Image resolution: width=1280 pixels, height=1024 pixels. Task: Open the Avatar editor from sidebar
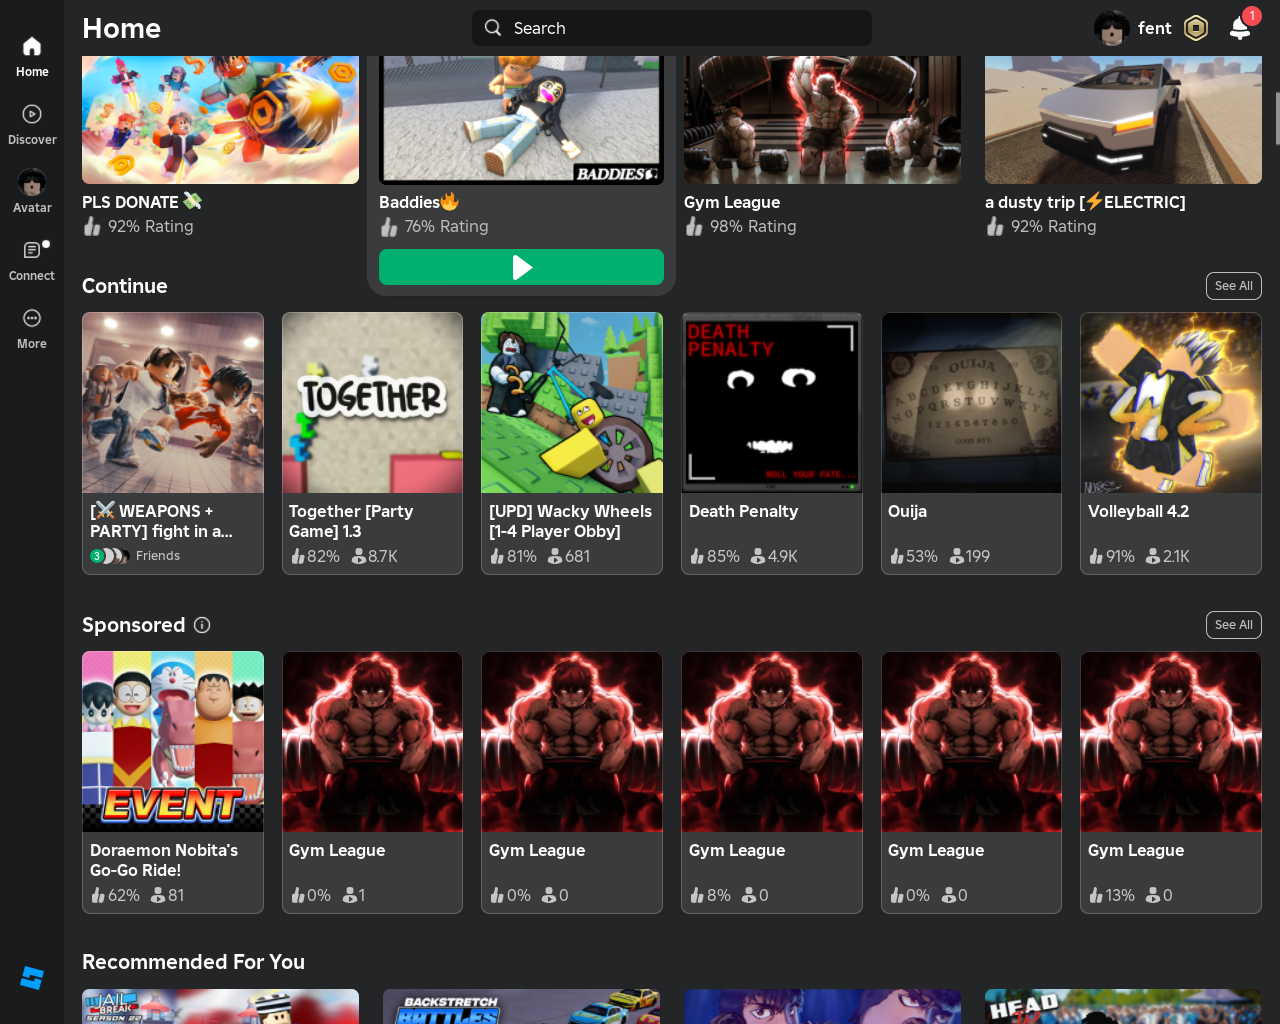pos(32,192)
